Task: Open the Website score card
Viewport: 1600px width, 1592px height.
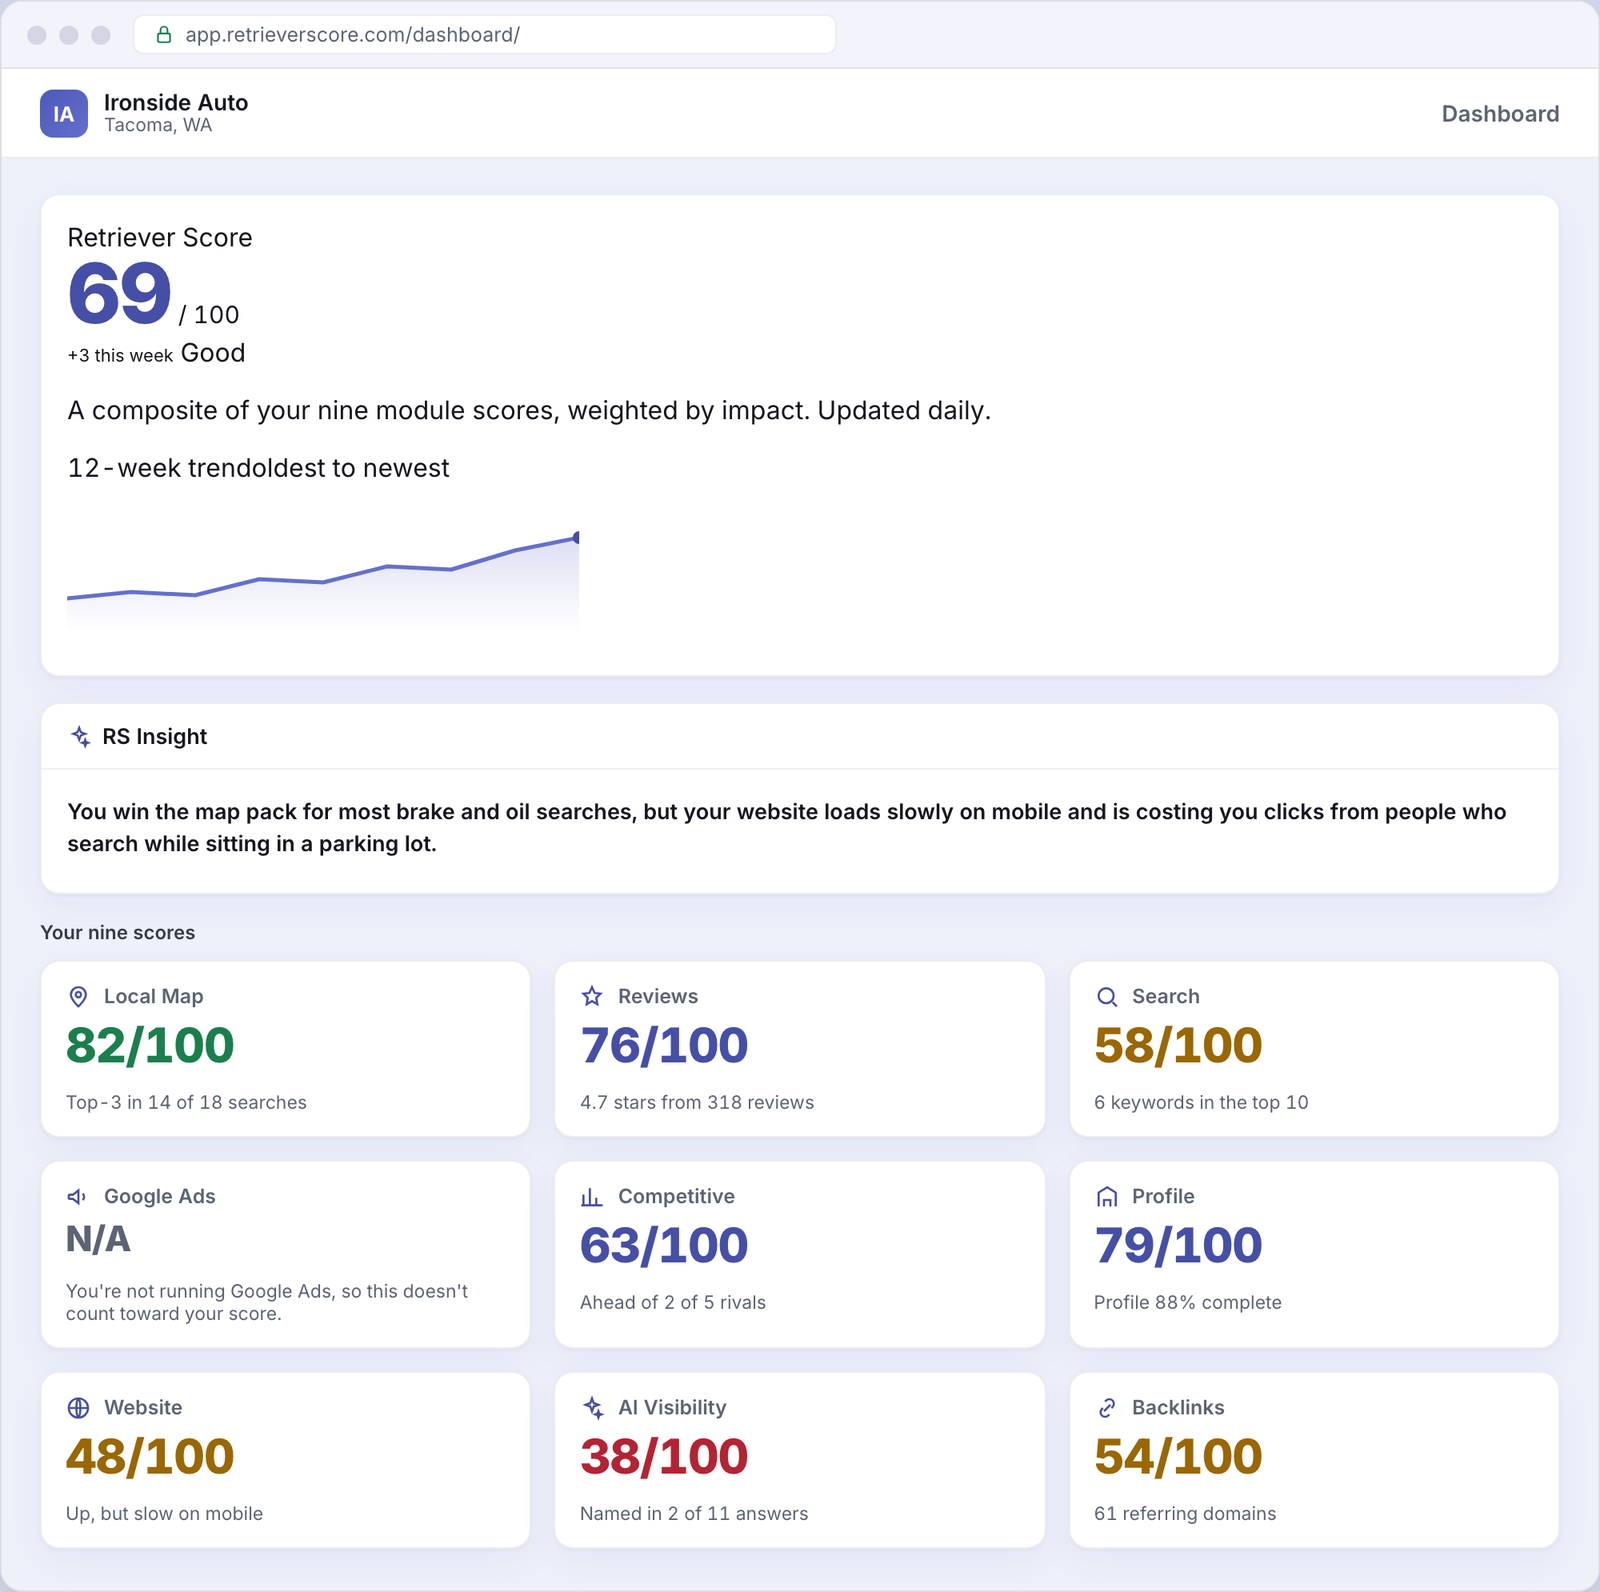Action: (285, 1460)
